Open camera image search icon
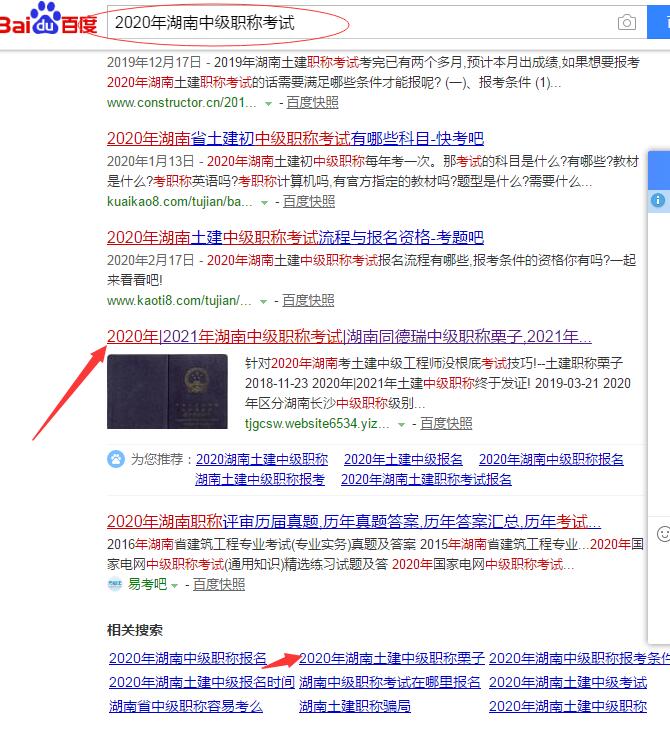 click(x=627, y=22)
